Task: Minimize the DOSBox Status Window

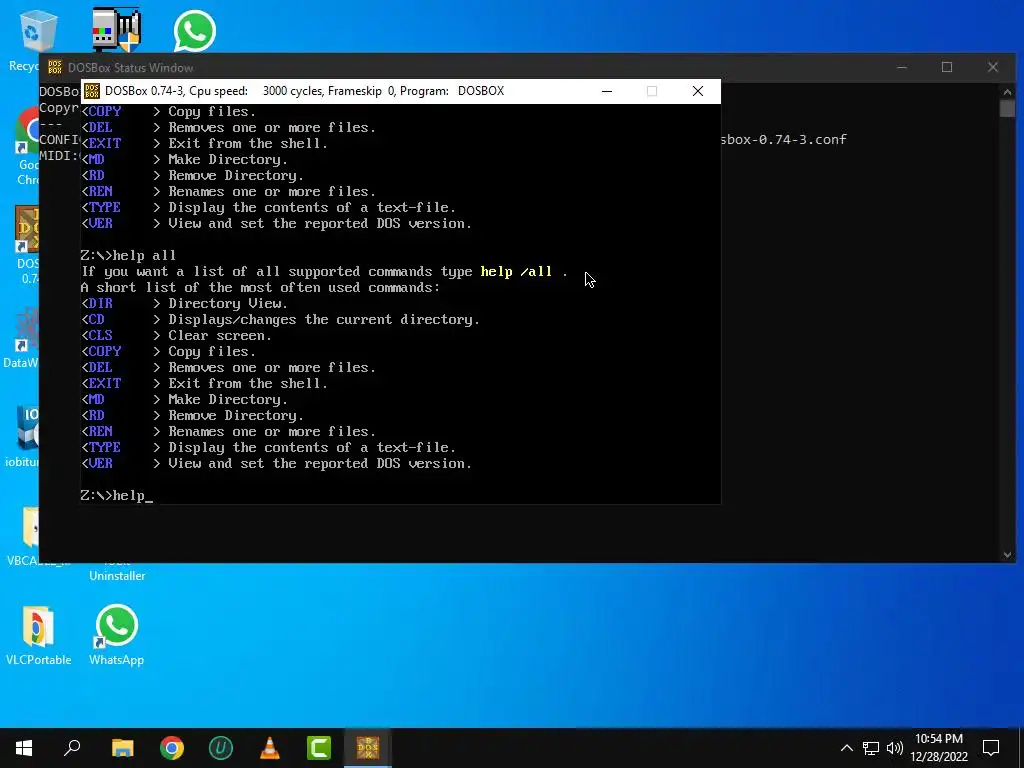Action: tap(902, 67)
